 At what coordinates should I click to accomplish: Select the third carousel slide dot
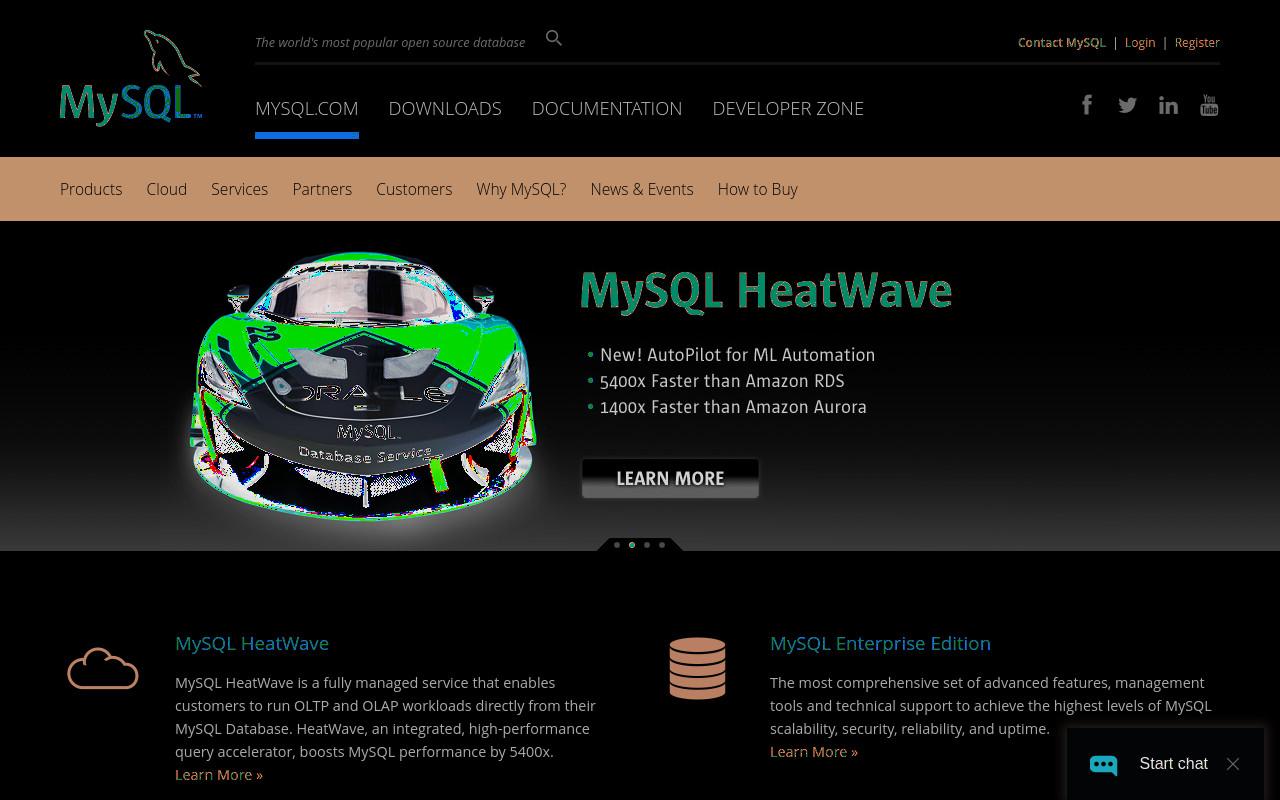pyautogui.click(x=647, y=545)
